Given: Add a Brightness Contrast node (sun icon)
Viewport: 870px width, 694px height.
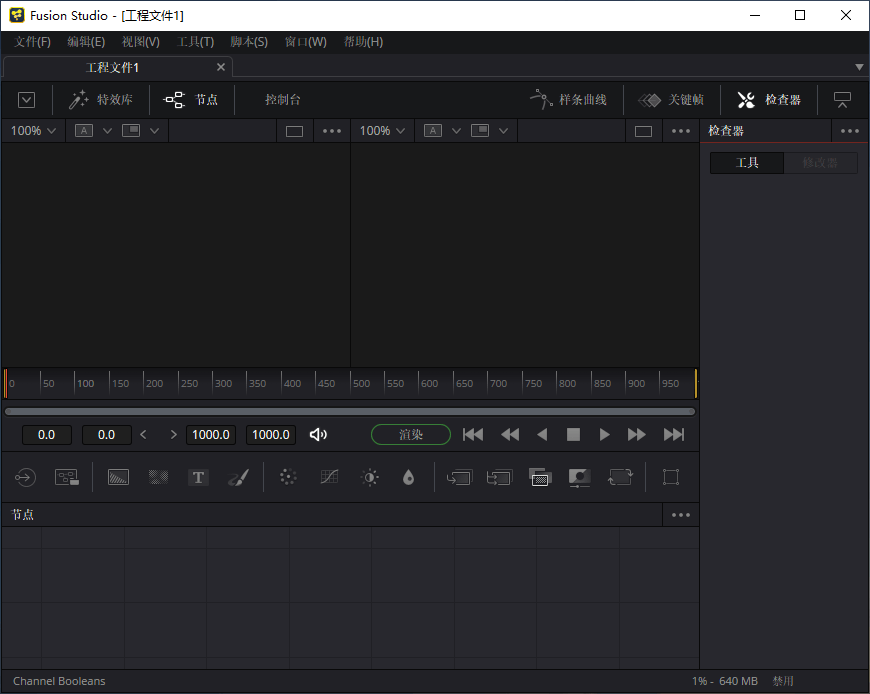Looking at the screenshot, I should pyautogui.click(x=370, y=477).
